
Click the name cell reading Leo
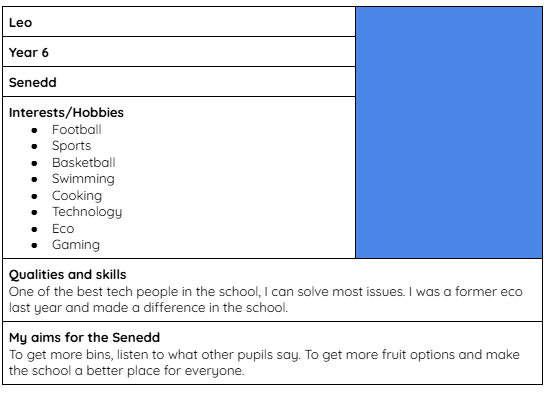click(179, 22)
